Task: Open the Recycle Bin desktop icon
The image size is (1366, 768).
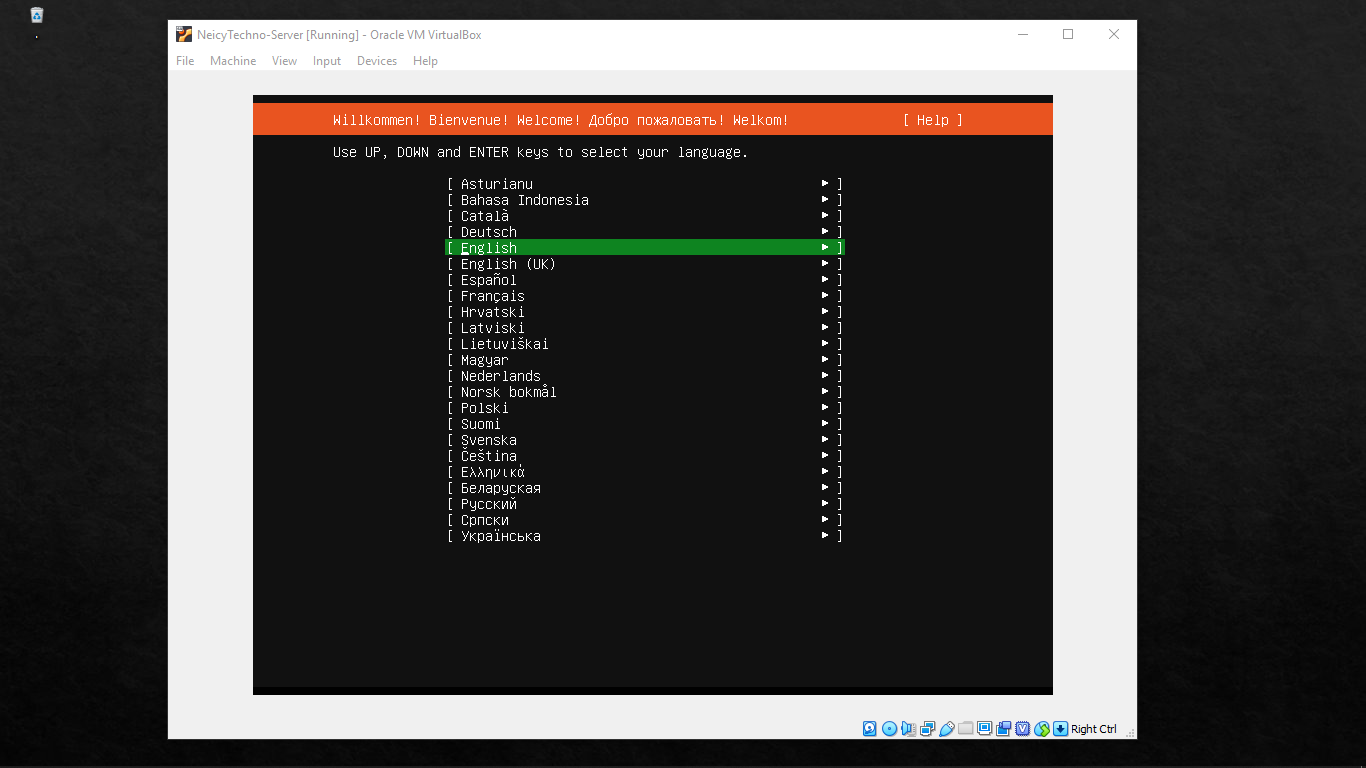Action: point(37,15)
